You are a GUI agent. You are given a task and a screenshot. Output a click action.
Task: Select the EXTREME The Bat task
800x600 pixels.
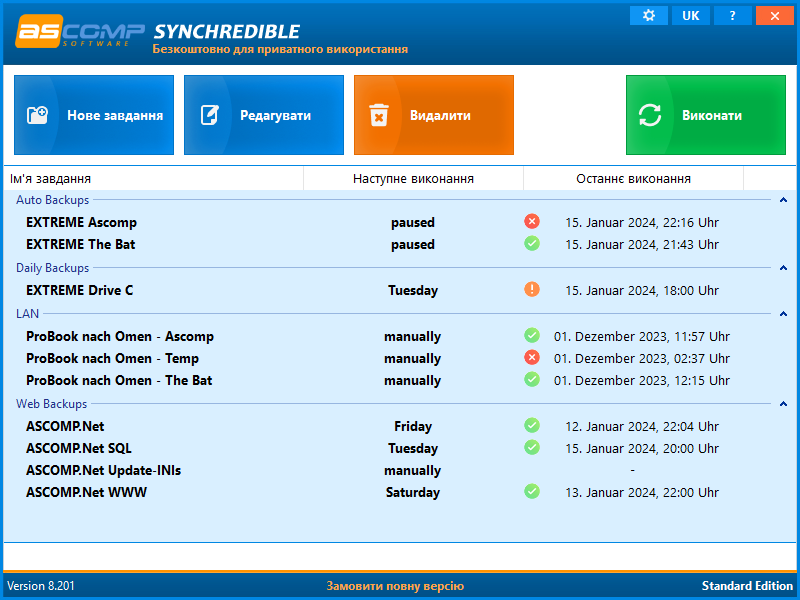tap(81, 244)
